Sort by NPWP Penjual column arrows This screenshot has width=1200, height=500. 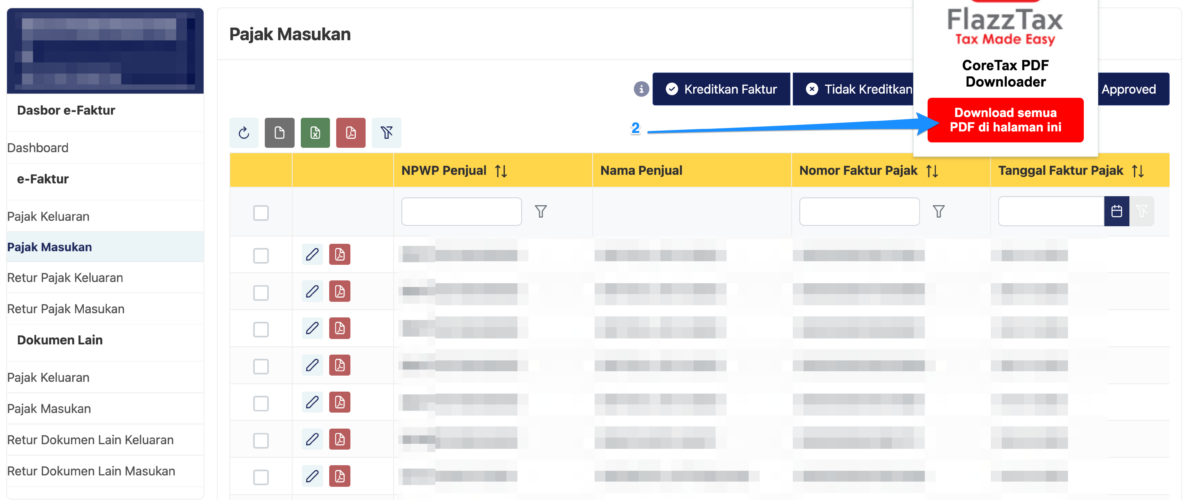tap(501, 171)
